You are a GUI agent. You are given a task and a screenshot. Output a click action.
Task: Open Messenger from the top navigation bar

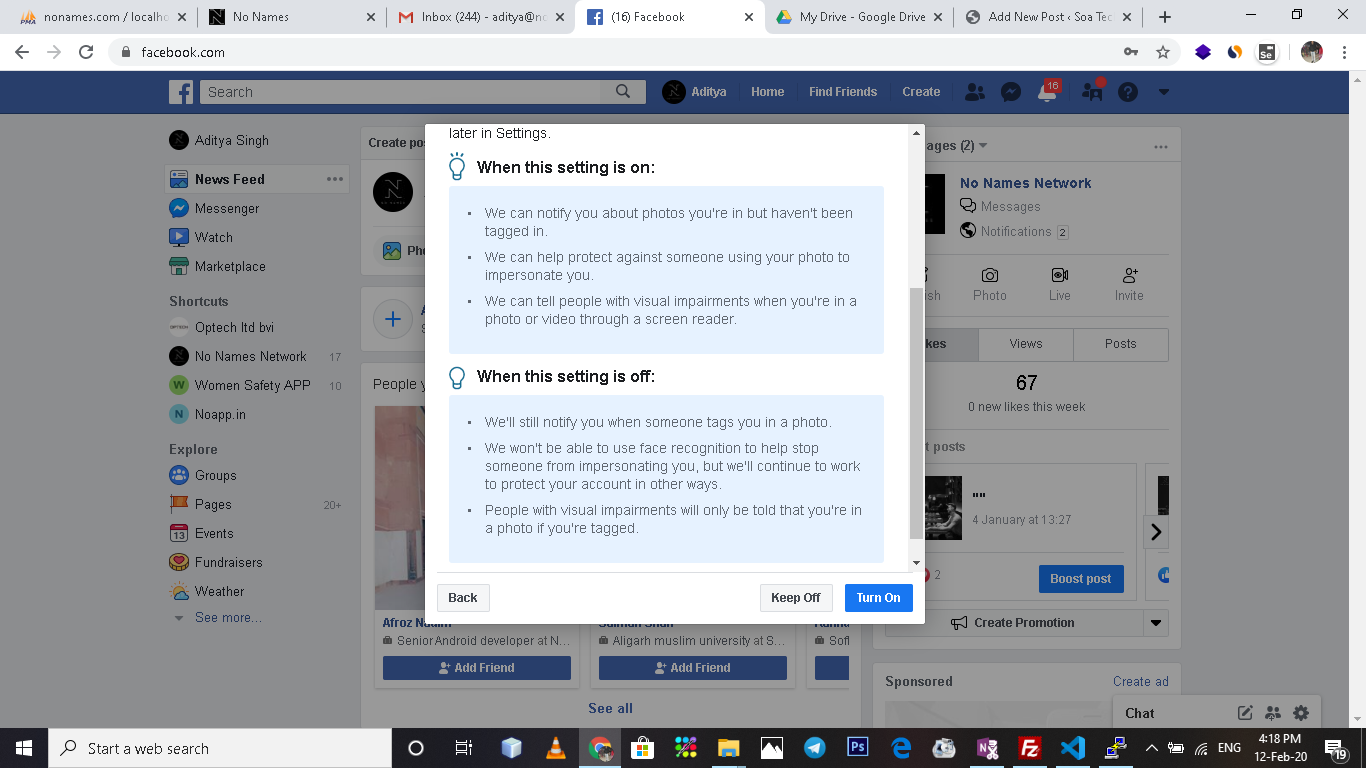coord(1011,91)
